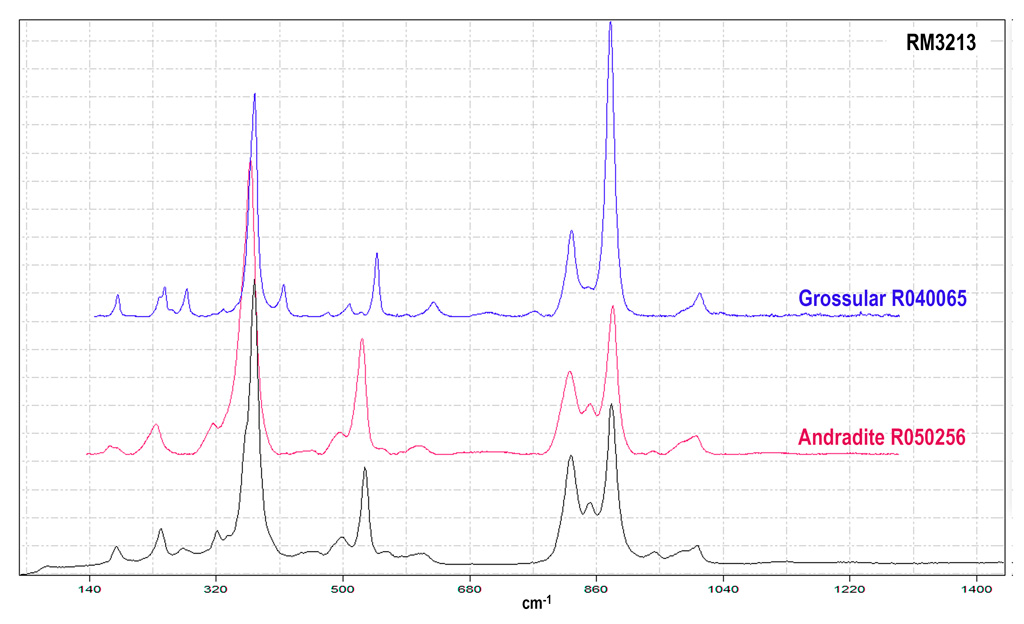
Task: Select the Andradite R050256 legend label
Action: pyautogui.click(x=881, y=437)
